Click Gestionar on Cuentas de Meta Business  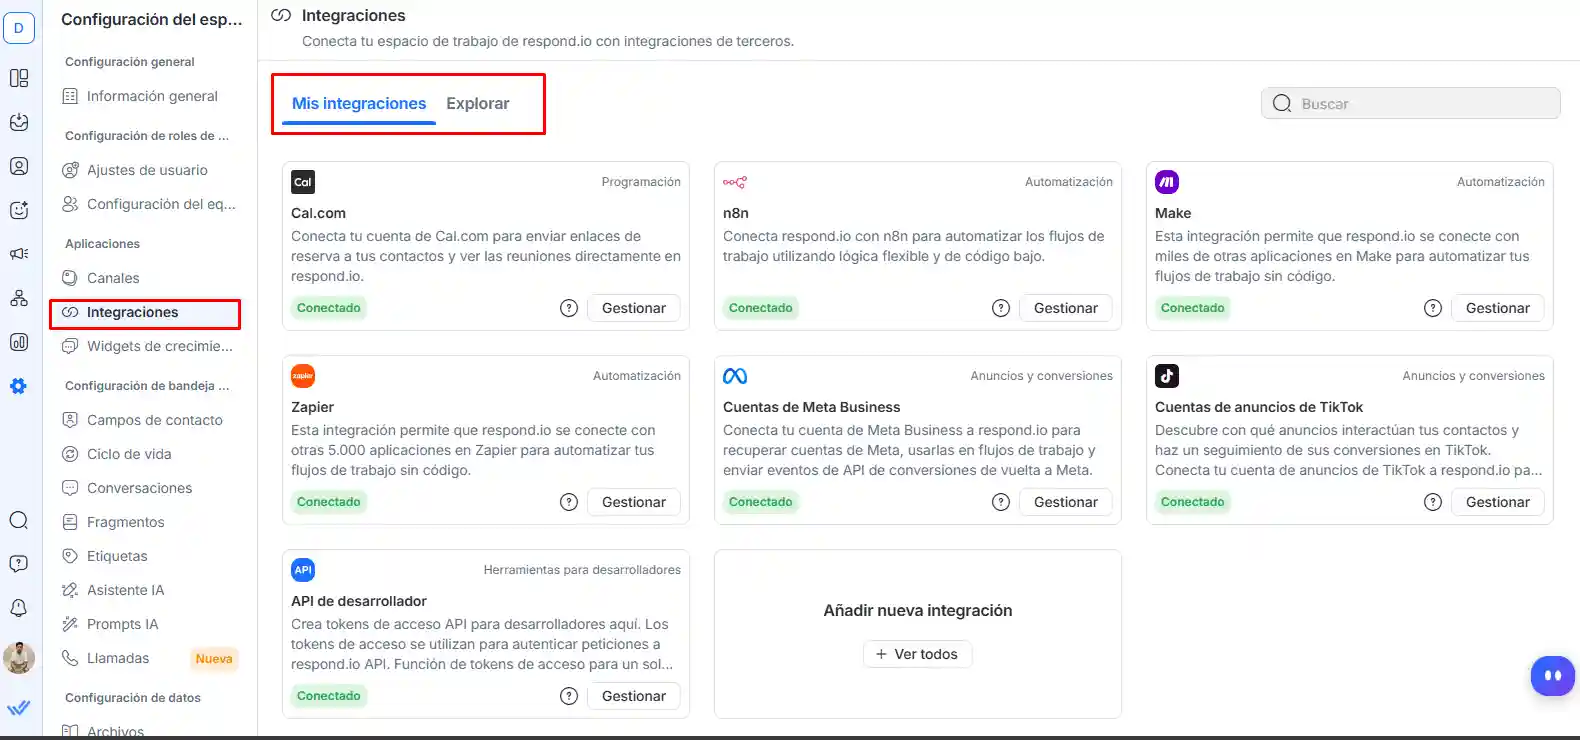pos(1066,502)
